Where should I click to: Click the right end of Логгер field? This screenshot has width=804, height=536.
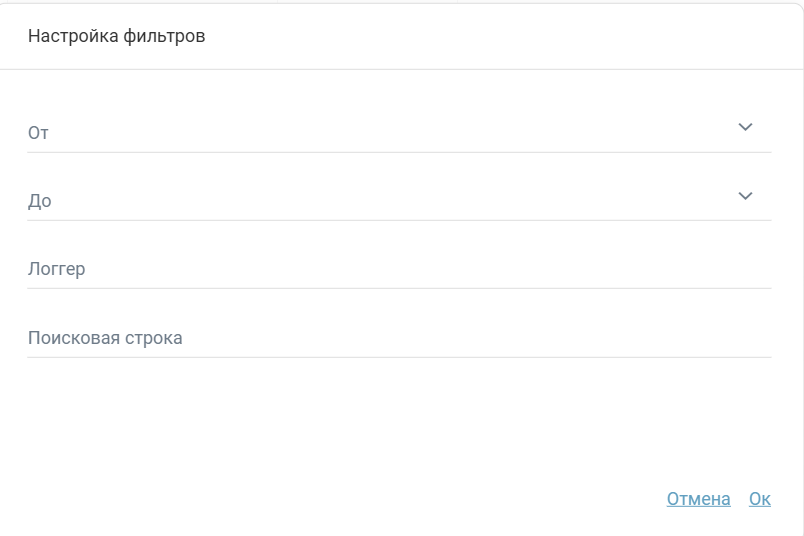pyautogui.click(x=740, y=269)
